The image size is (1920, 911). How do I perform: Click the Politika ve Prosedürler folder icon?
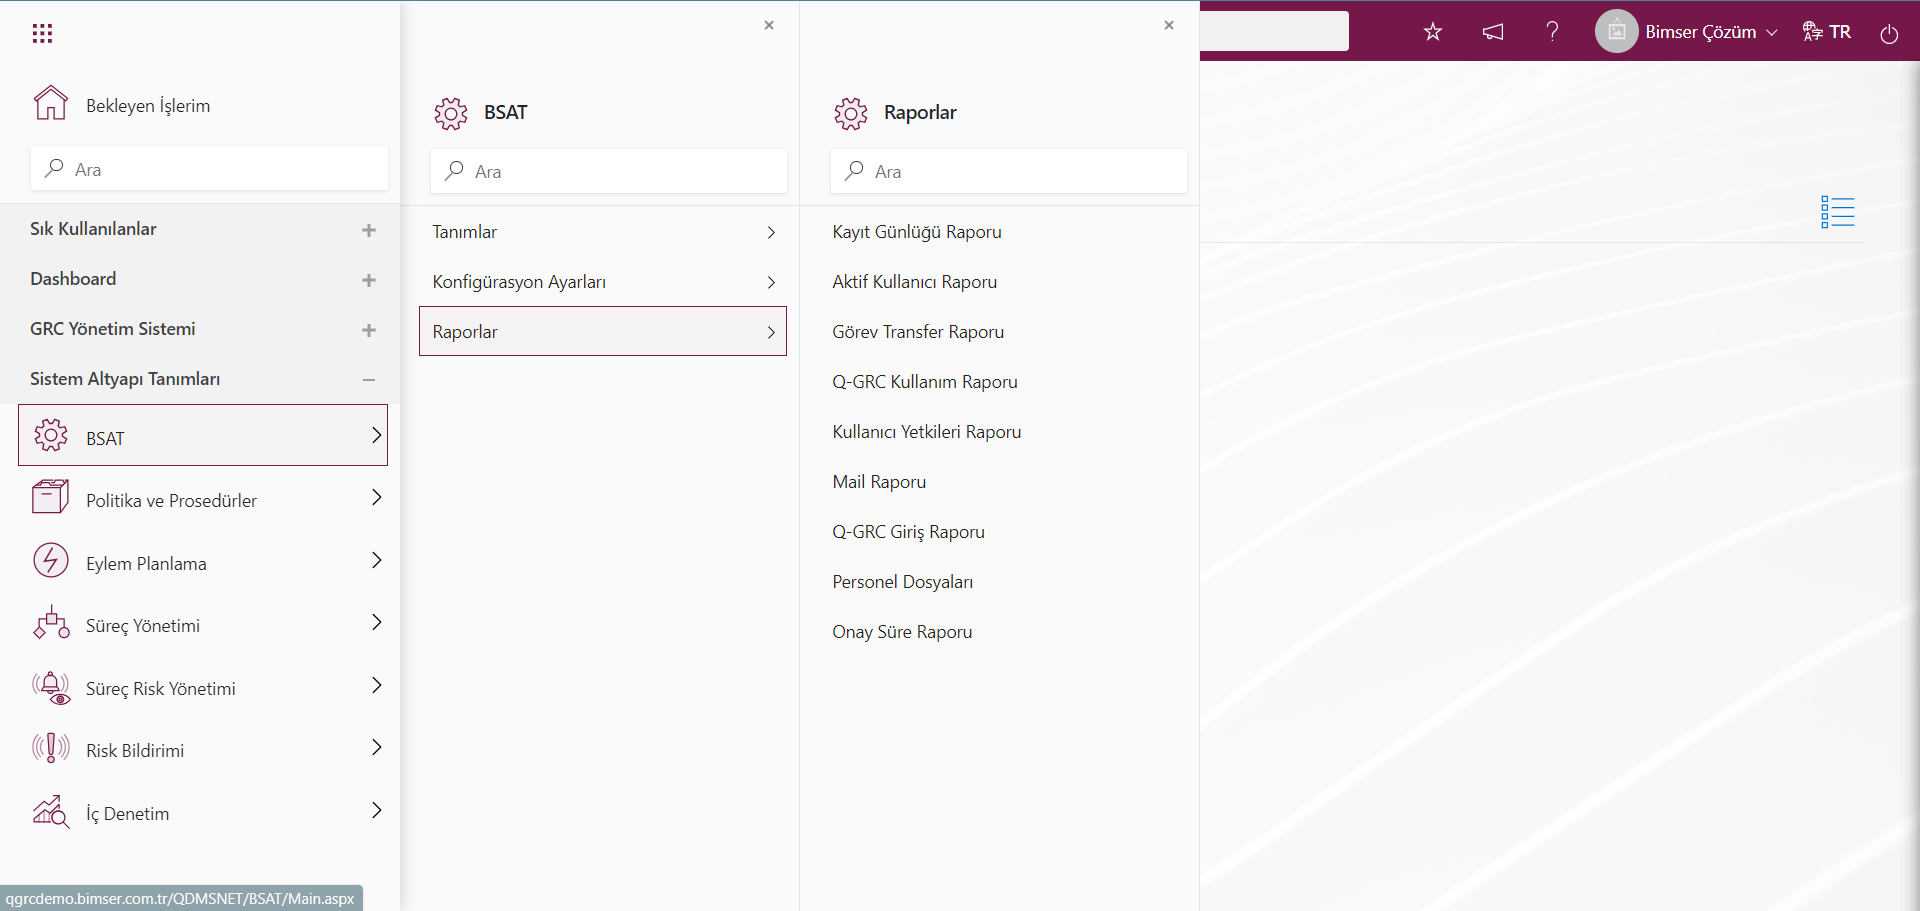click(51, 497)
